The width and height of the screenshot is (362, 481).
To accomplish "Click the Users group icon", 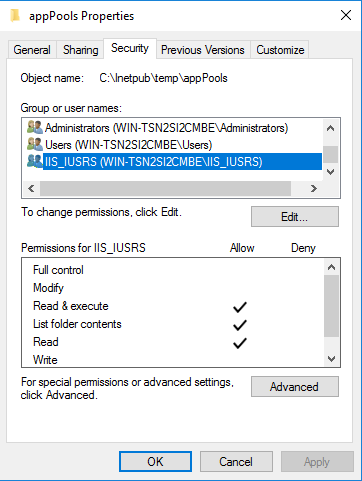I will coord(35,144).
